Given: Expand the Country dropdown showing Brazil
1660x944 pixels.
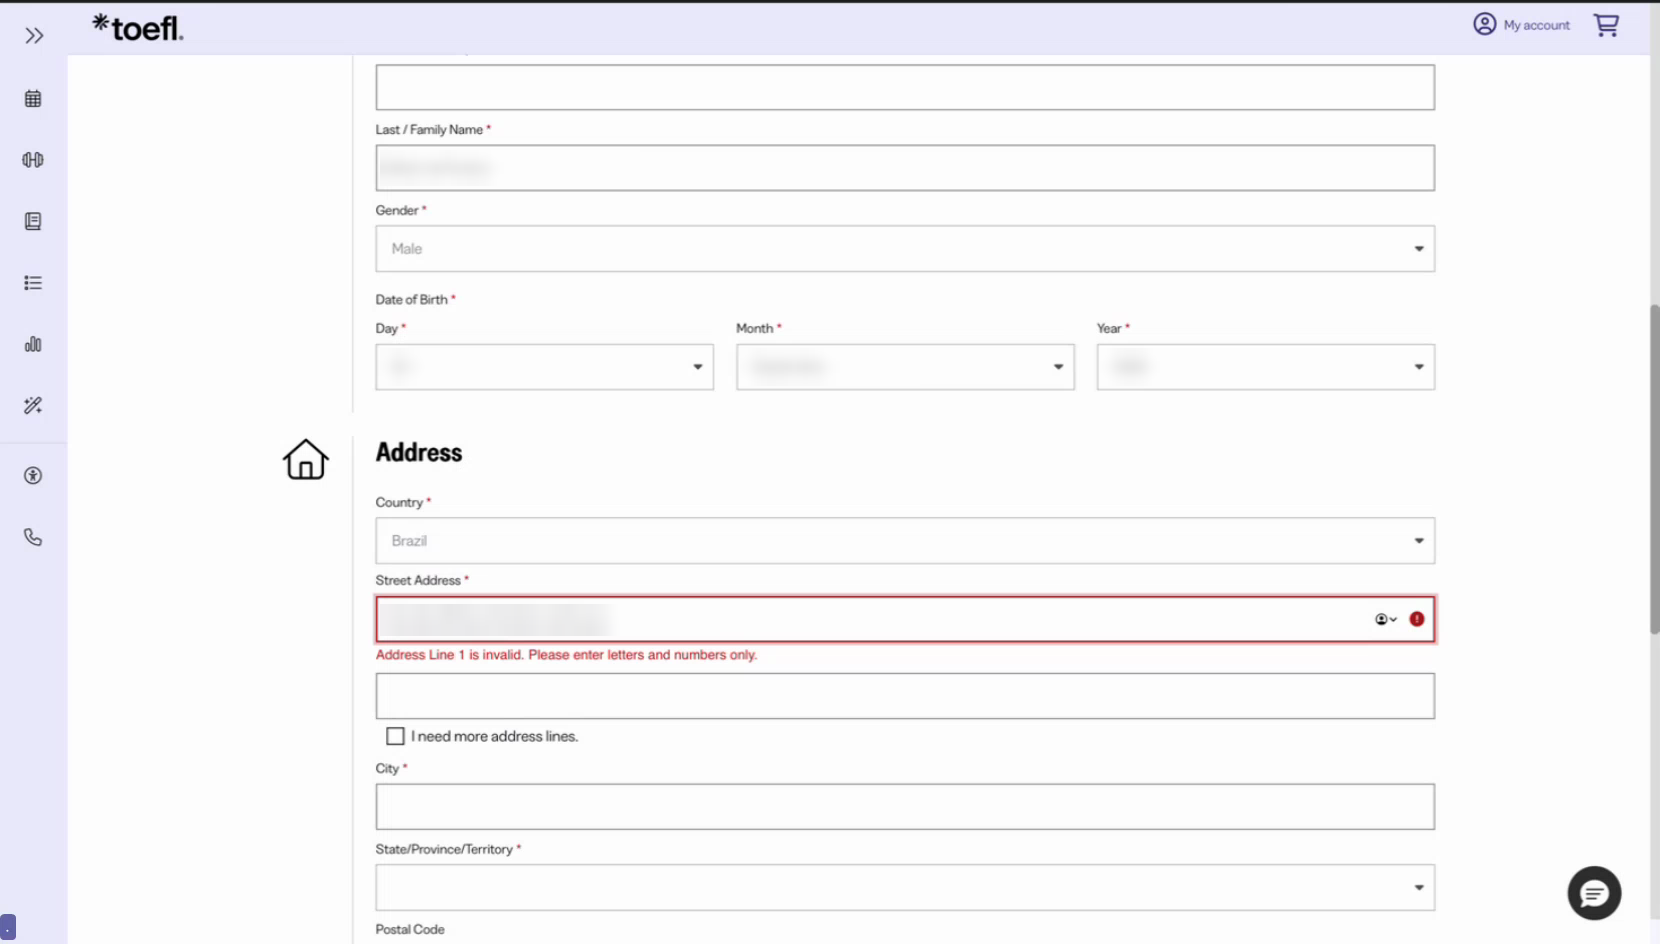Looking at the screenshot, I should (x=905, y=540).
